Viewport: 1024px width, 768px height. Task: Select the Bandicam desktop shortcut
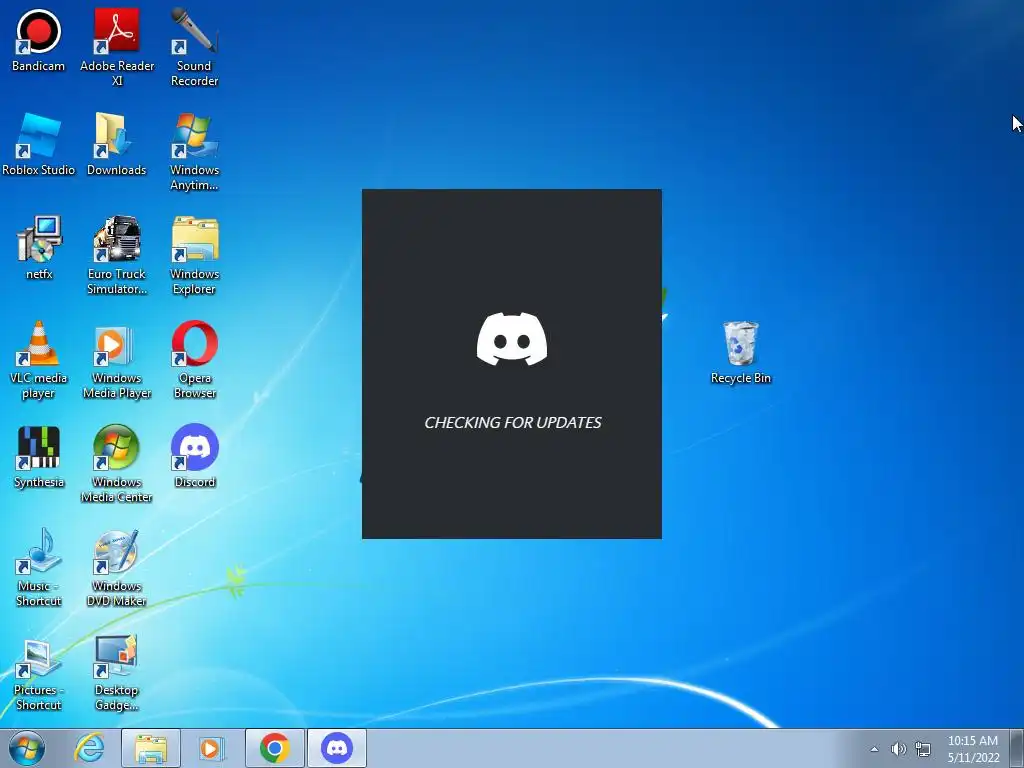39,40
